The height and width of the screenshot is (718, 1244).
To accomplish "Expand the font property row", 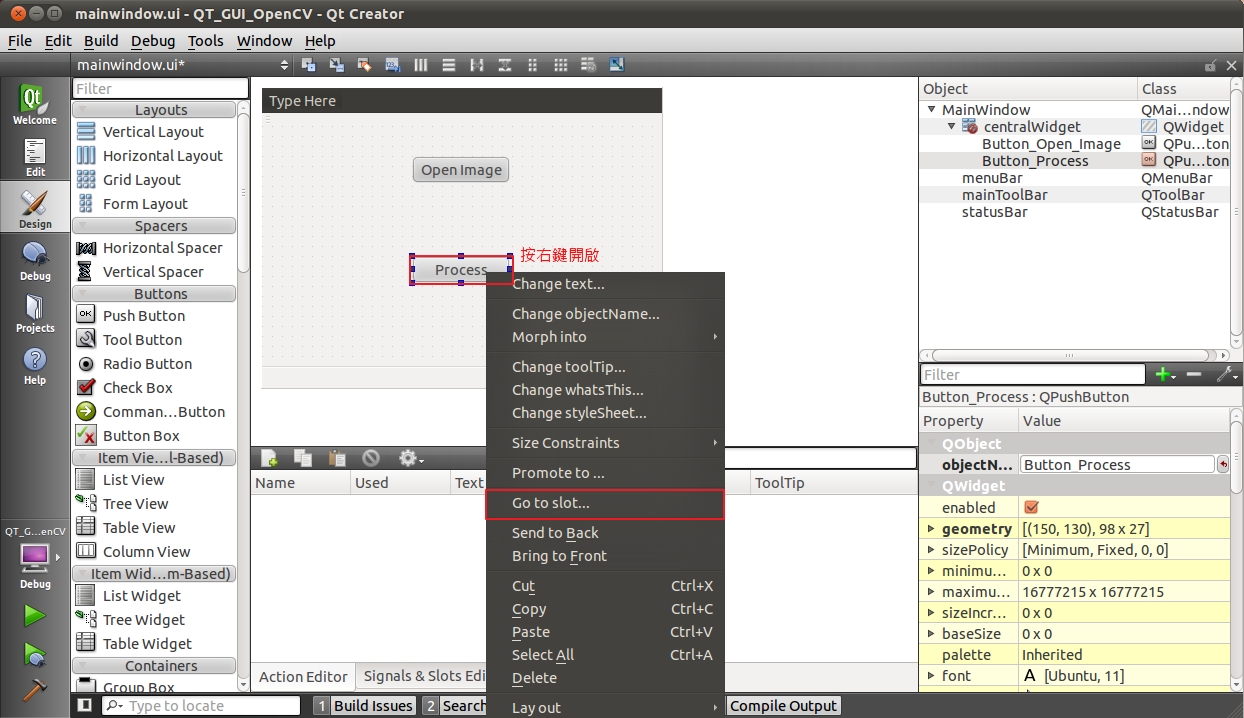I will [x=932, y=676].
